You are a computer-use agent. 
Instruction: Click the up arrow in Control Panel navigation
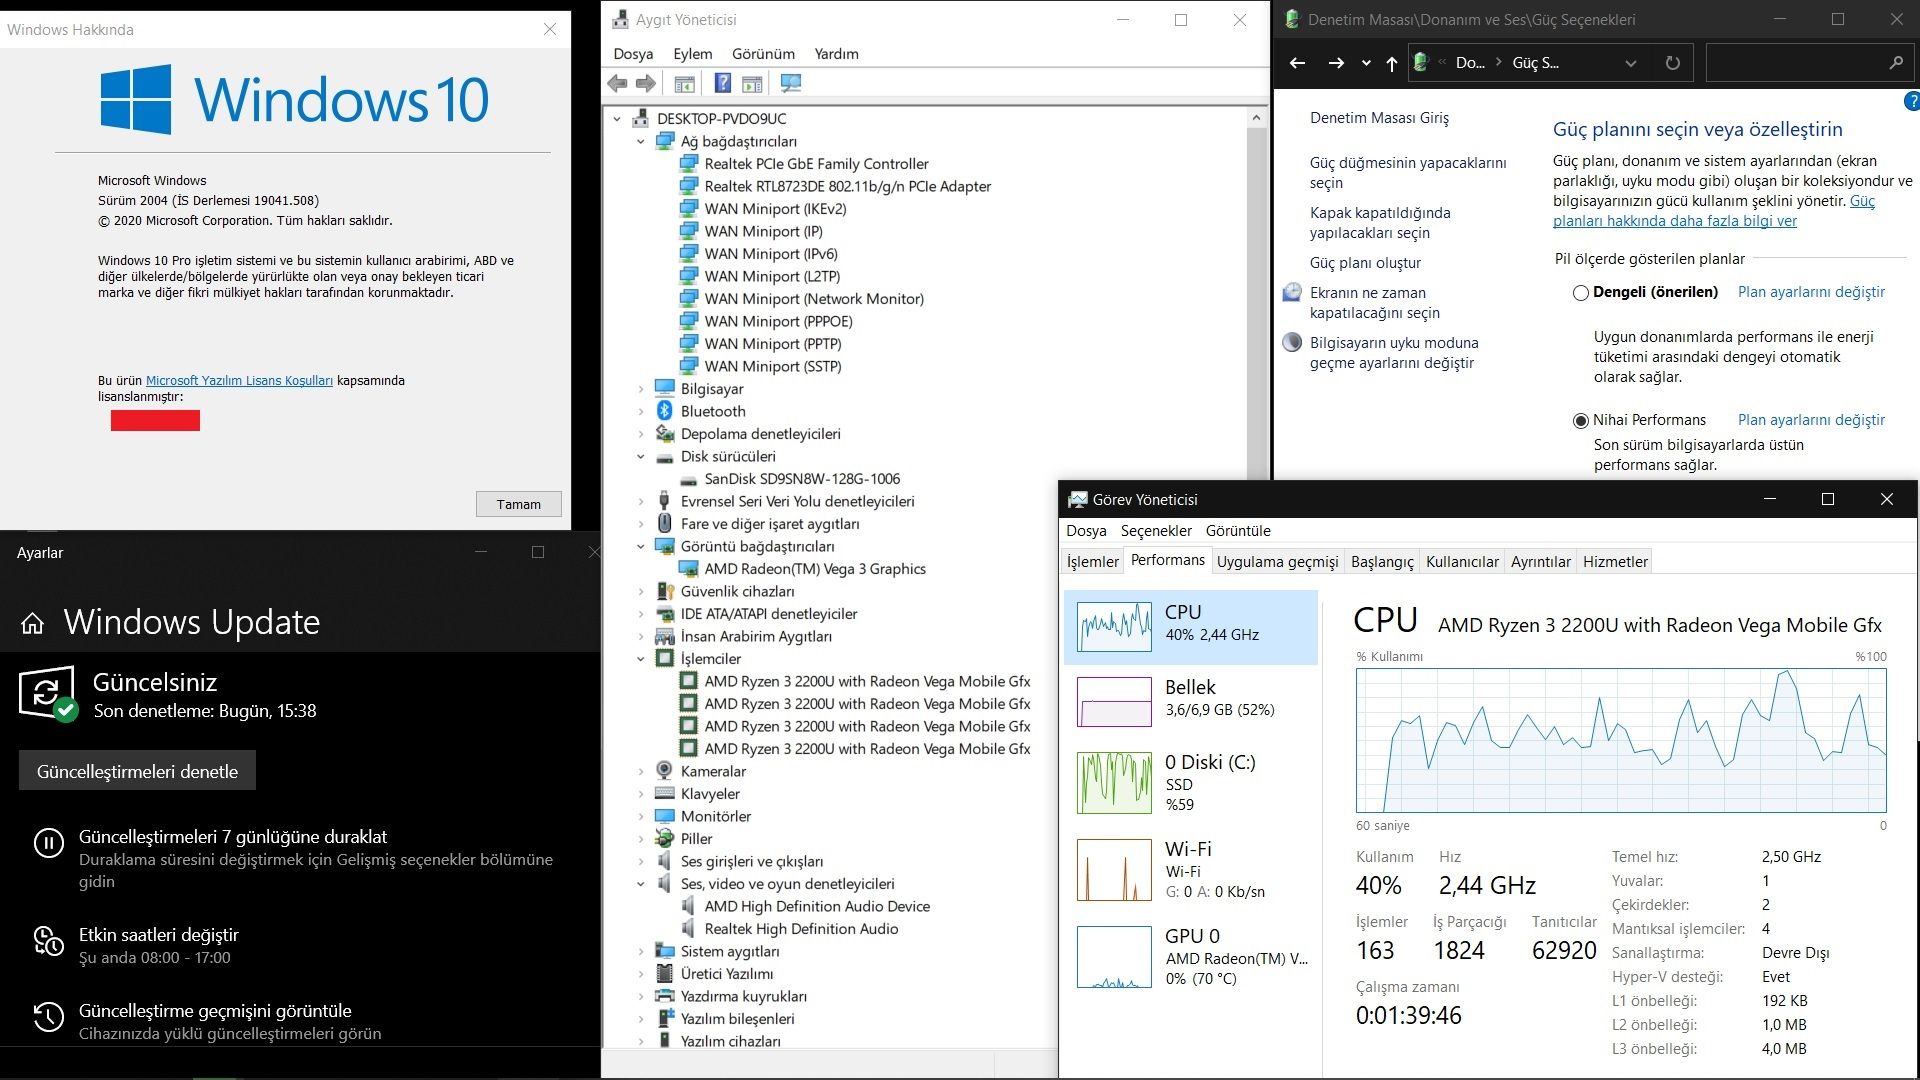pos(1391,63)
